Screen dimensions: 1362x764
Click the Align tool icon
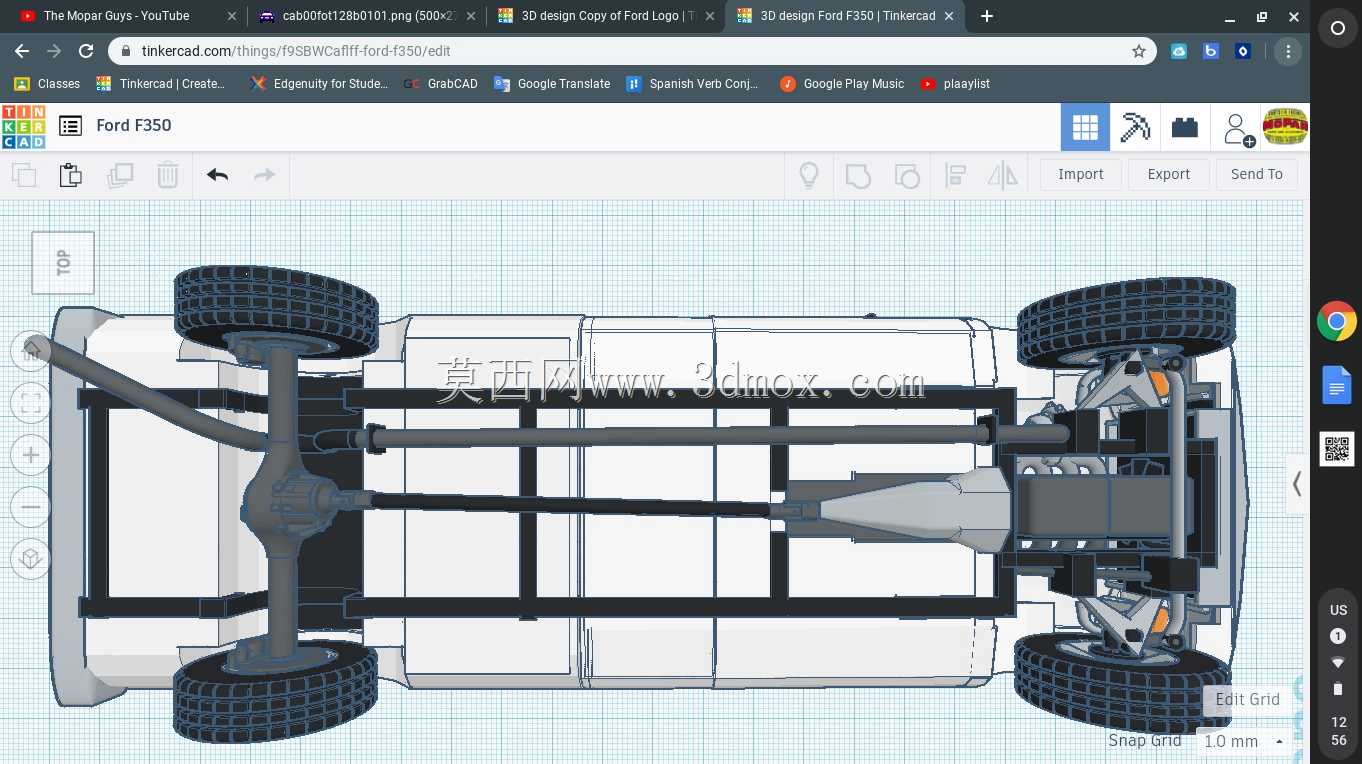tap(955, 175)
